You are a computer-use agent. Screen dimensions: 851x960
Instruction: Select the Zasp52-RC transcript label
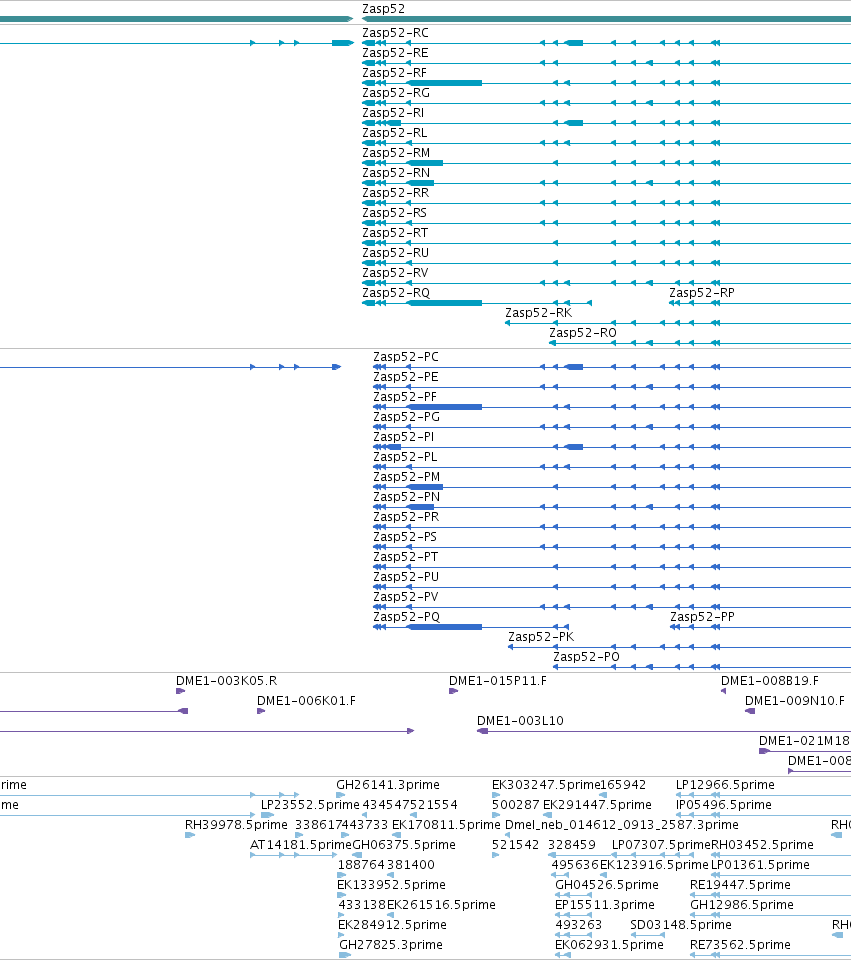click(x=396, y=33)
